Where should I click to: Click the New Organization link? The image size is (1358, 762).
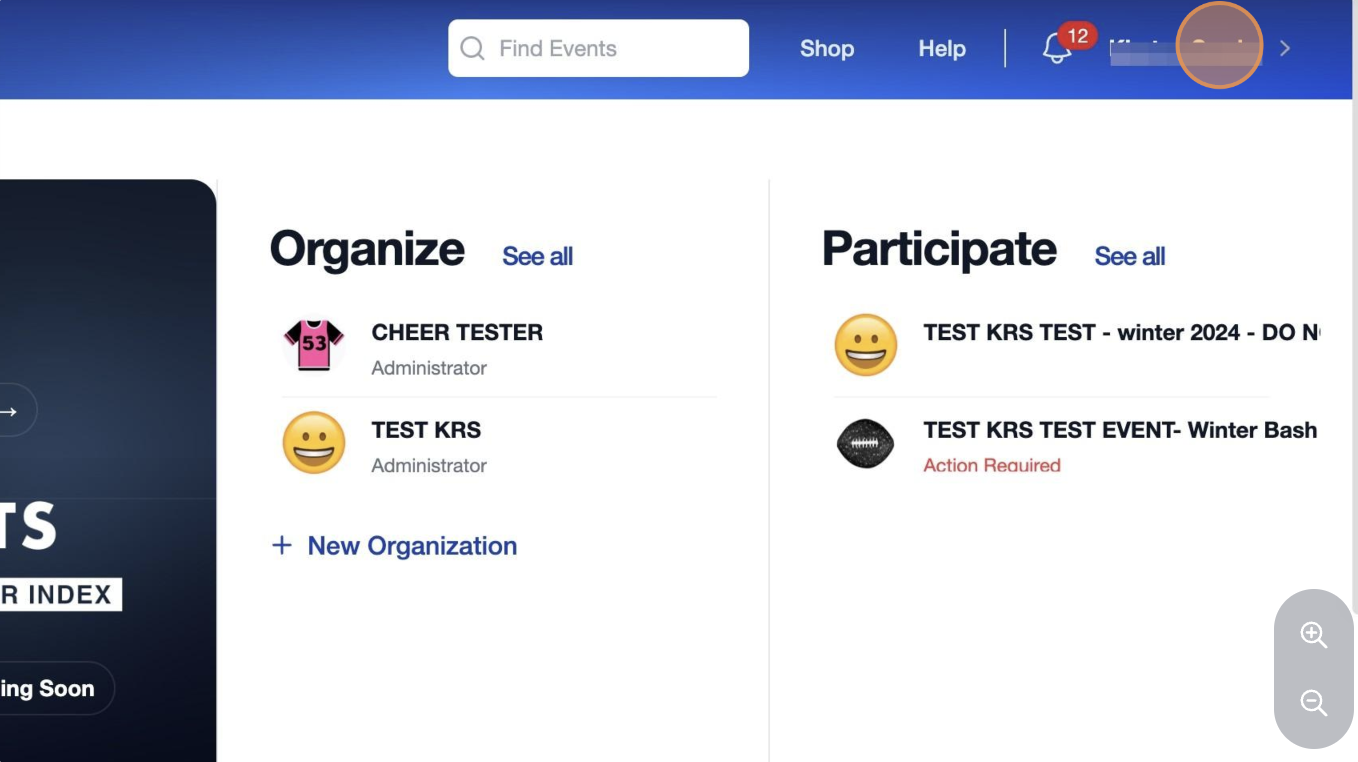pyautogui.click(x=412, y=545)
